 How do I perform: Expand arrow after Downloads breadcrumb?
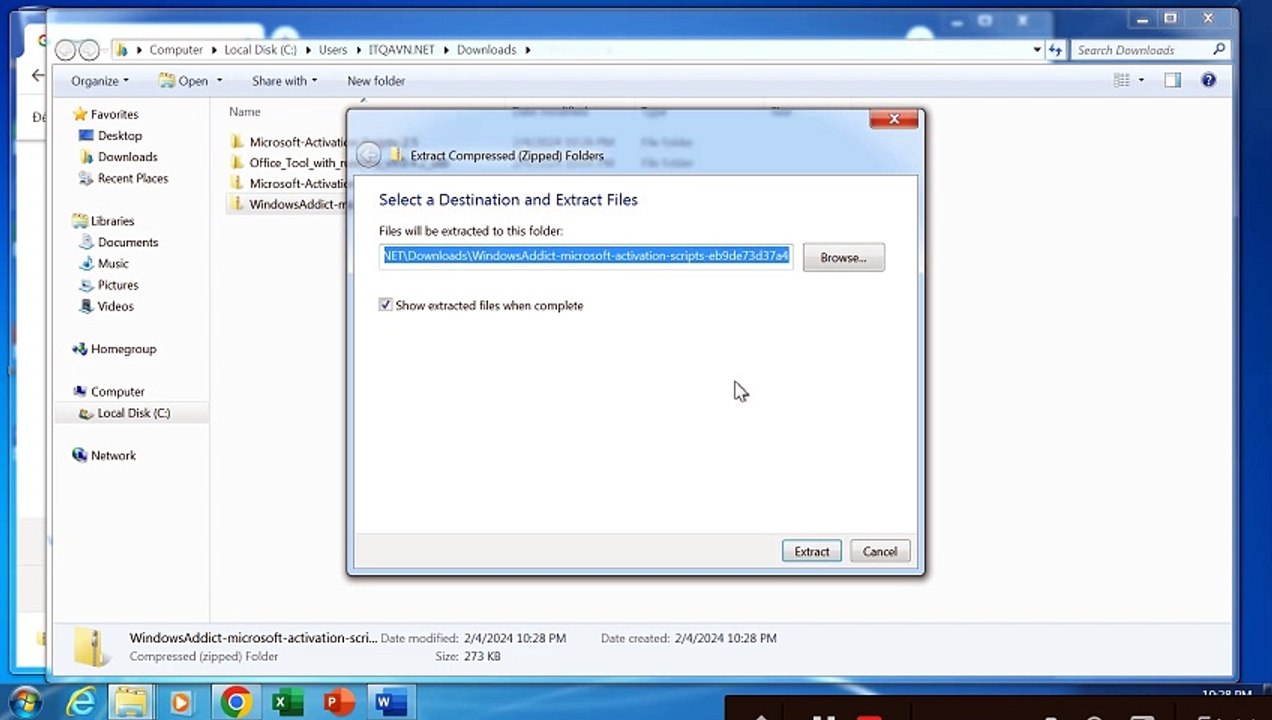[526, 50]
